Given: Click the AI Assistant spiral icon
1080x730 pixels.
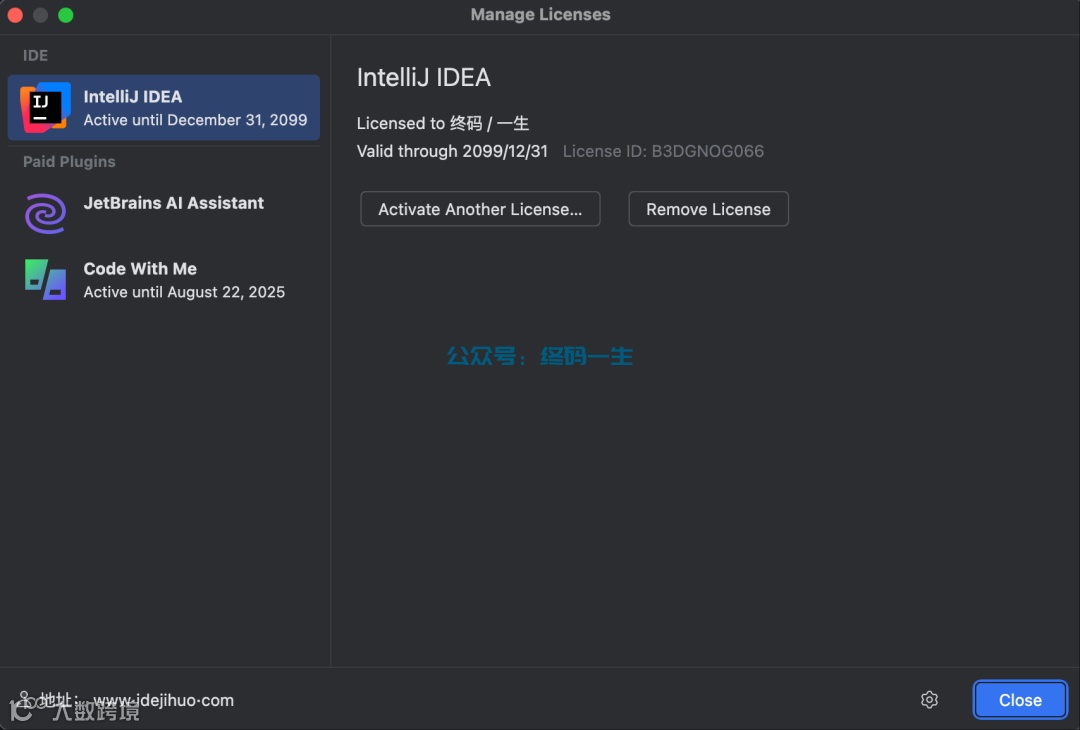Looking at the screenshot, I should (x=45, y=213).
